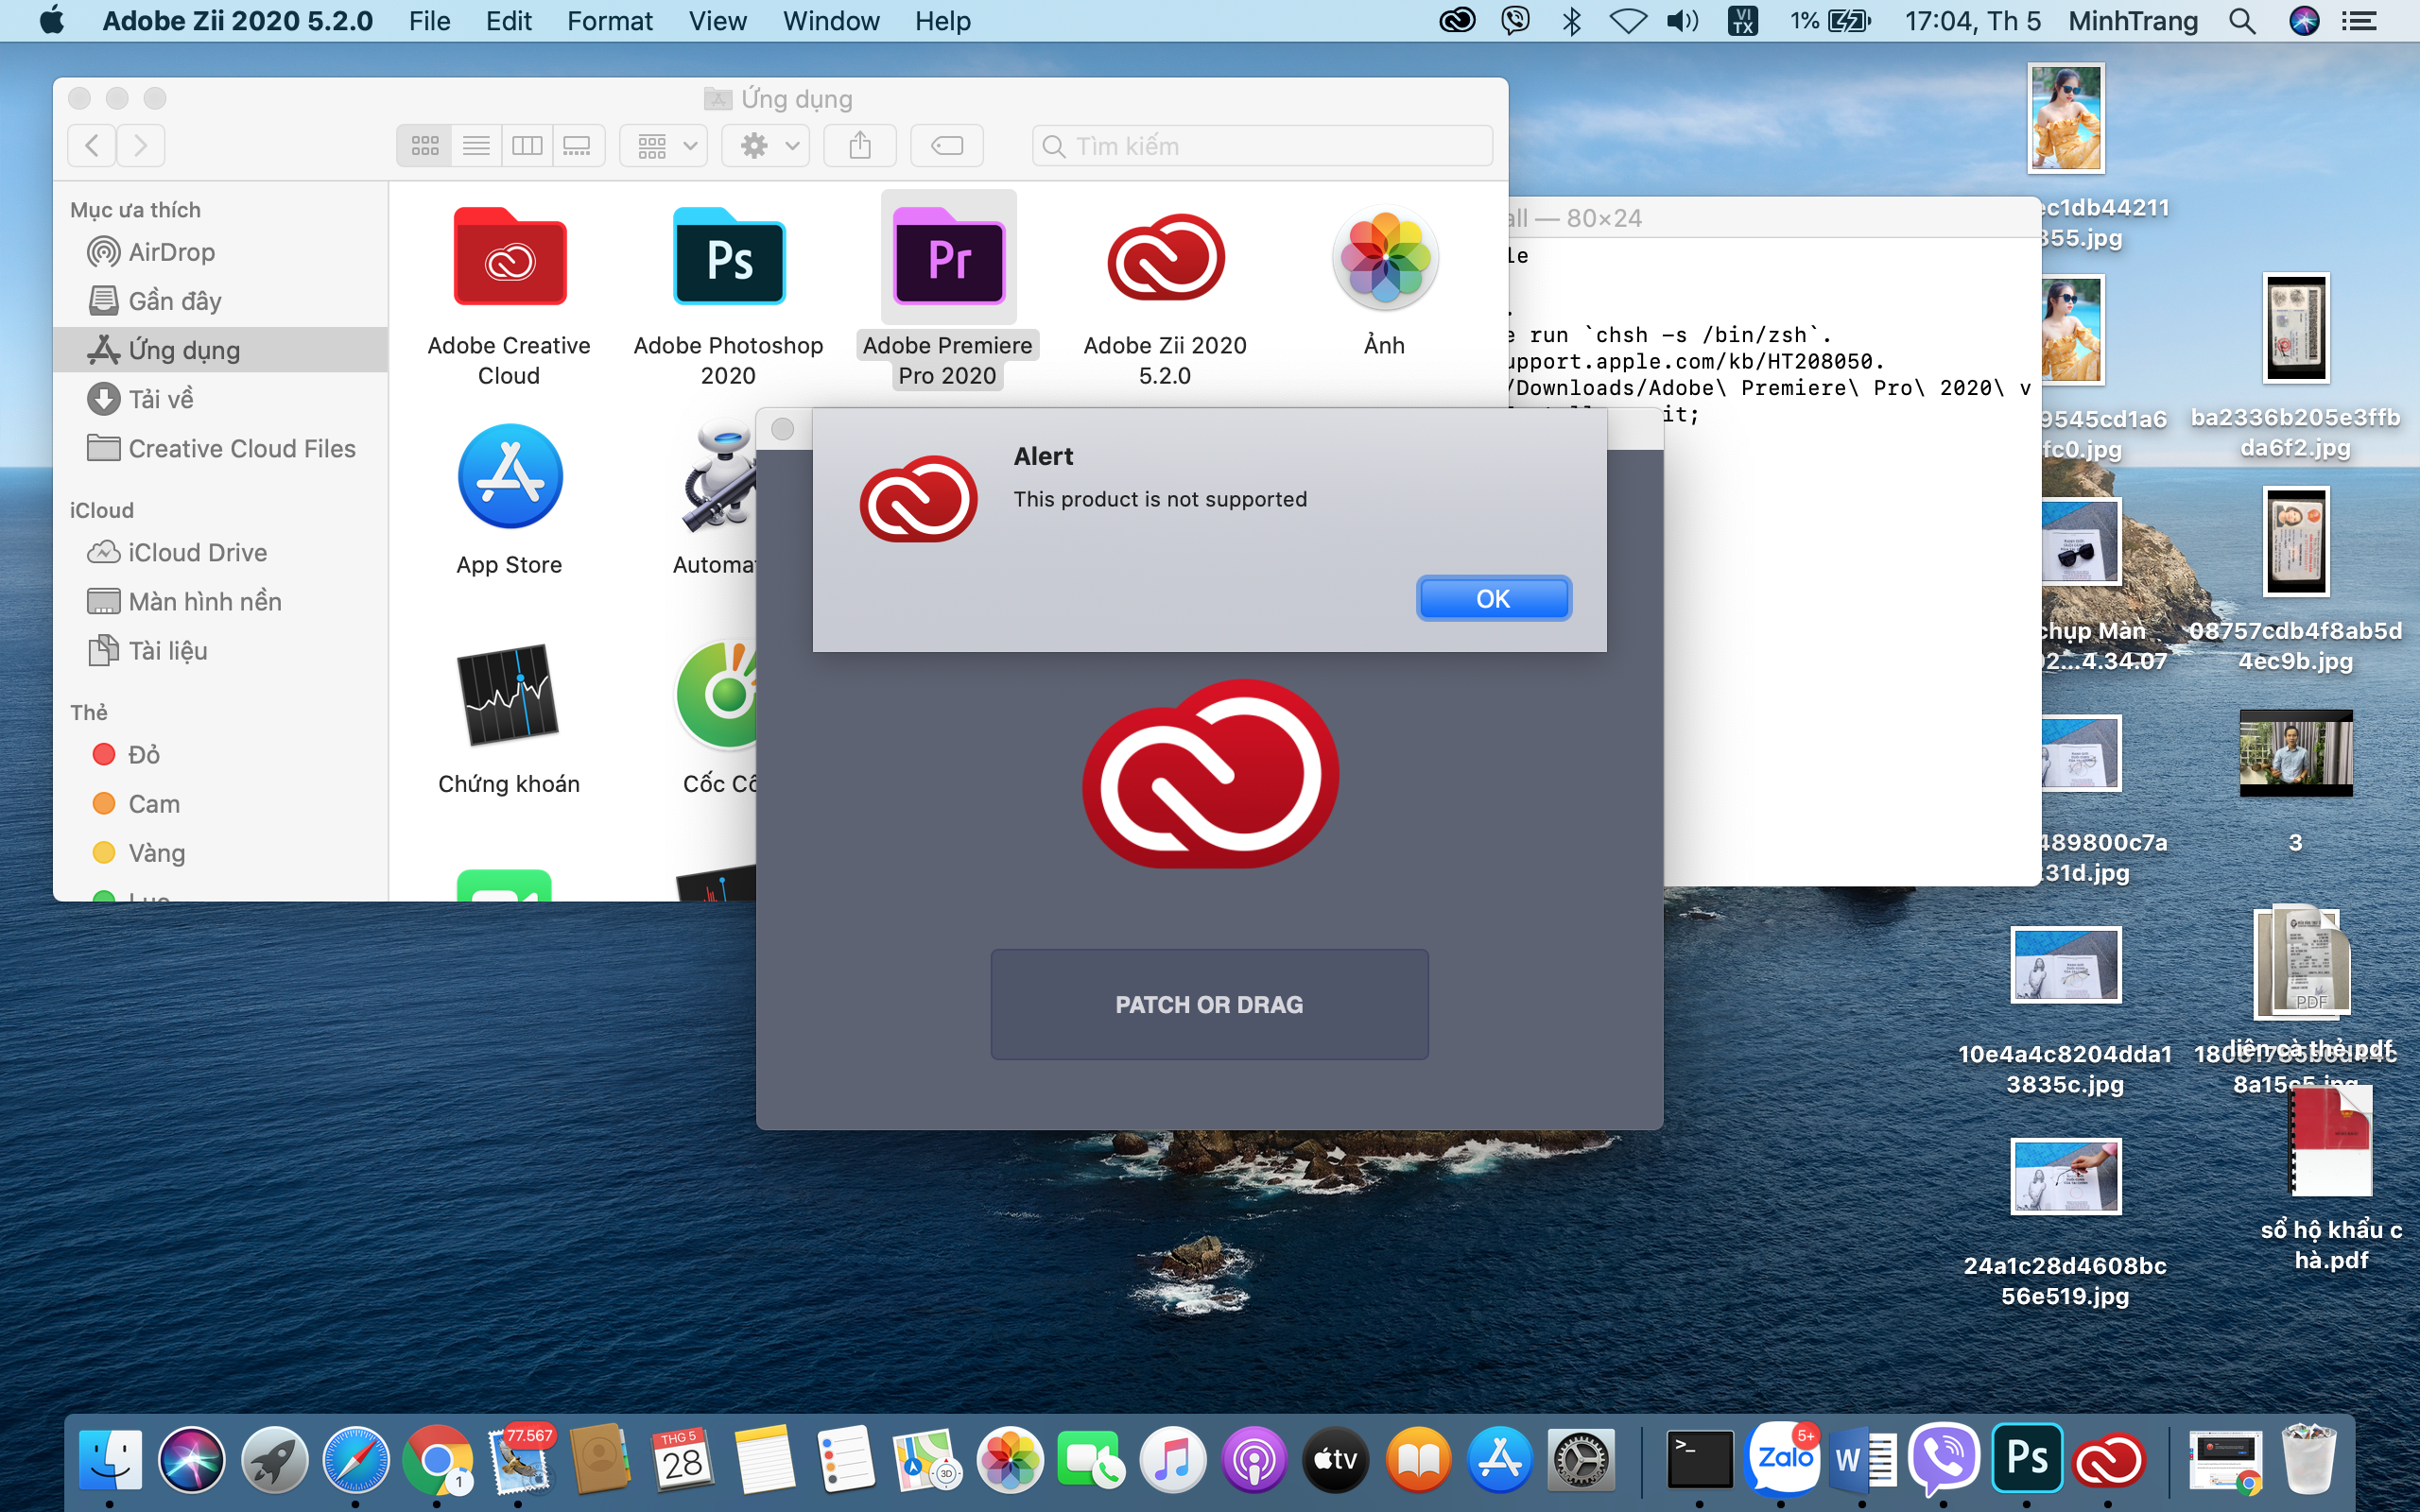Select Tài liệu in sidebar

point(220,651)
